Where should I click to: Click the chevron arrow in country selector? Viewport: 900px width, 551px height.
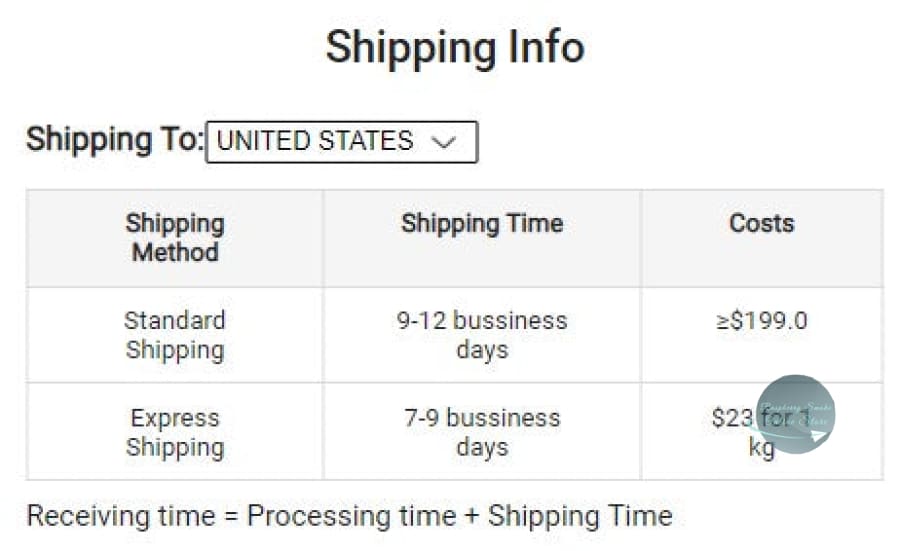pyautogui.click(x=442, y=142)
